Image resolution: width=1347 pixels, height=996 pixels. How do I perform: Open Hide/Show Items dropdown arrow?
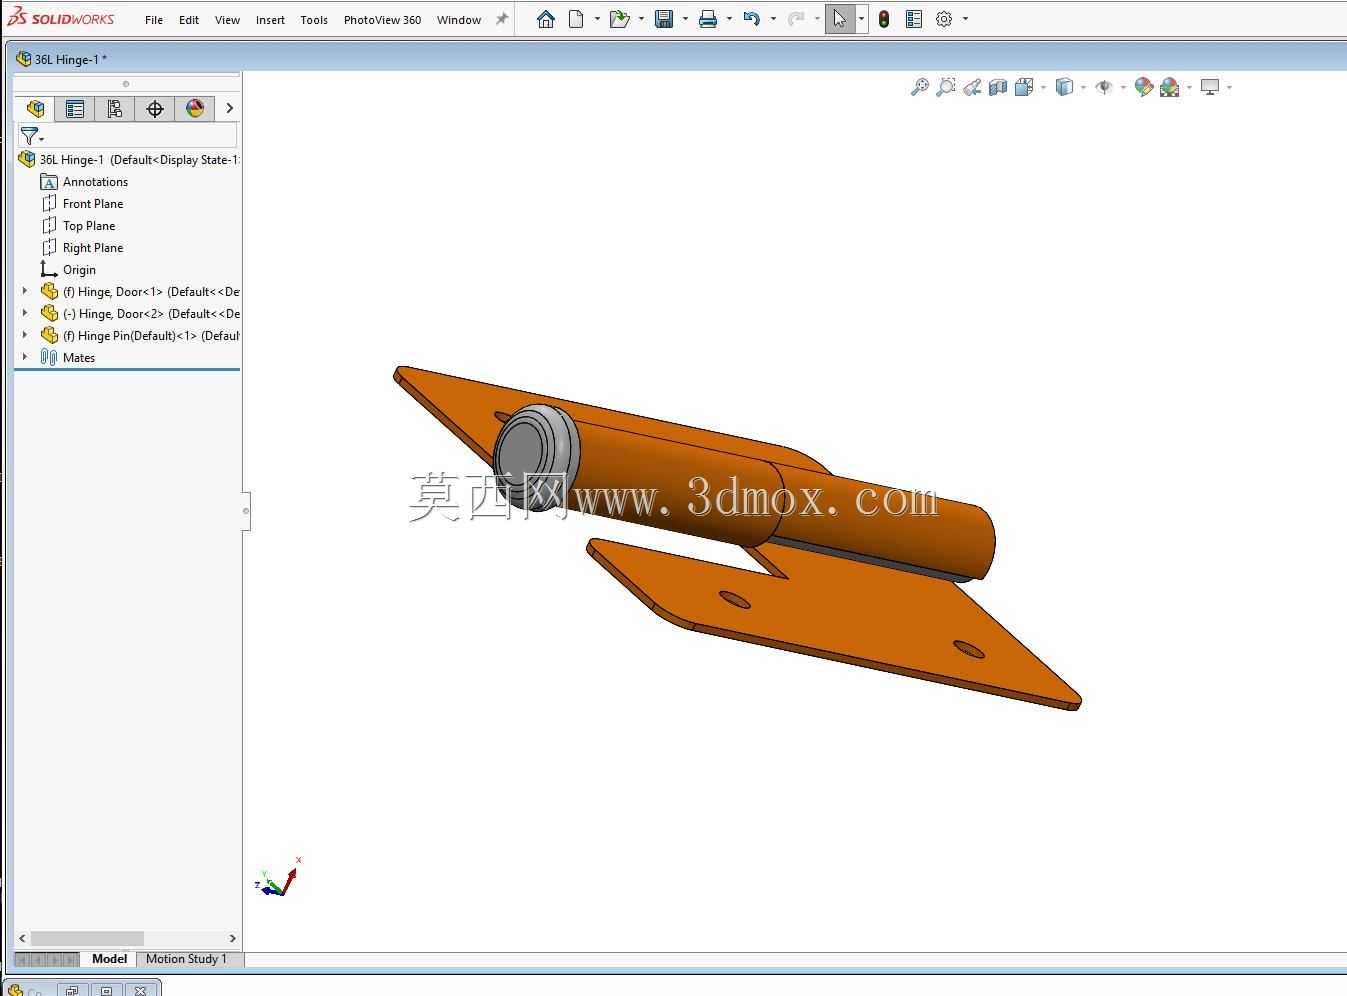(x=1123, y=88)
